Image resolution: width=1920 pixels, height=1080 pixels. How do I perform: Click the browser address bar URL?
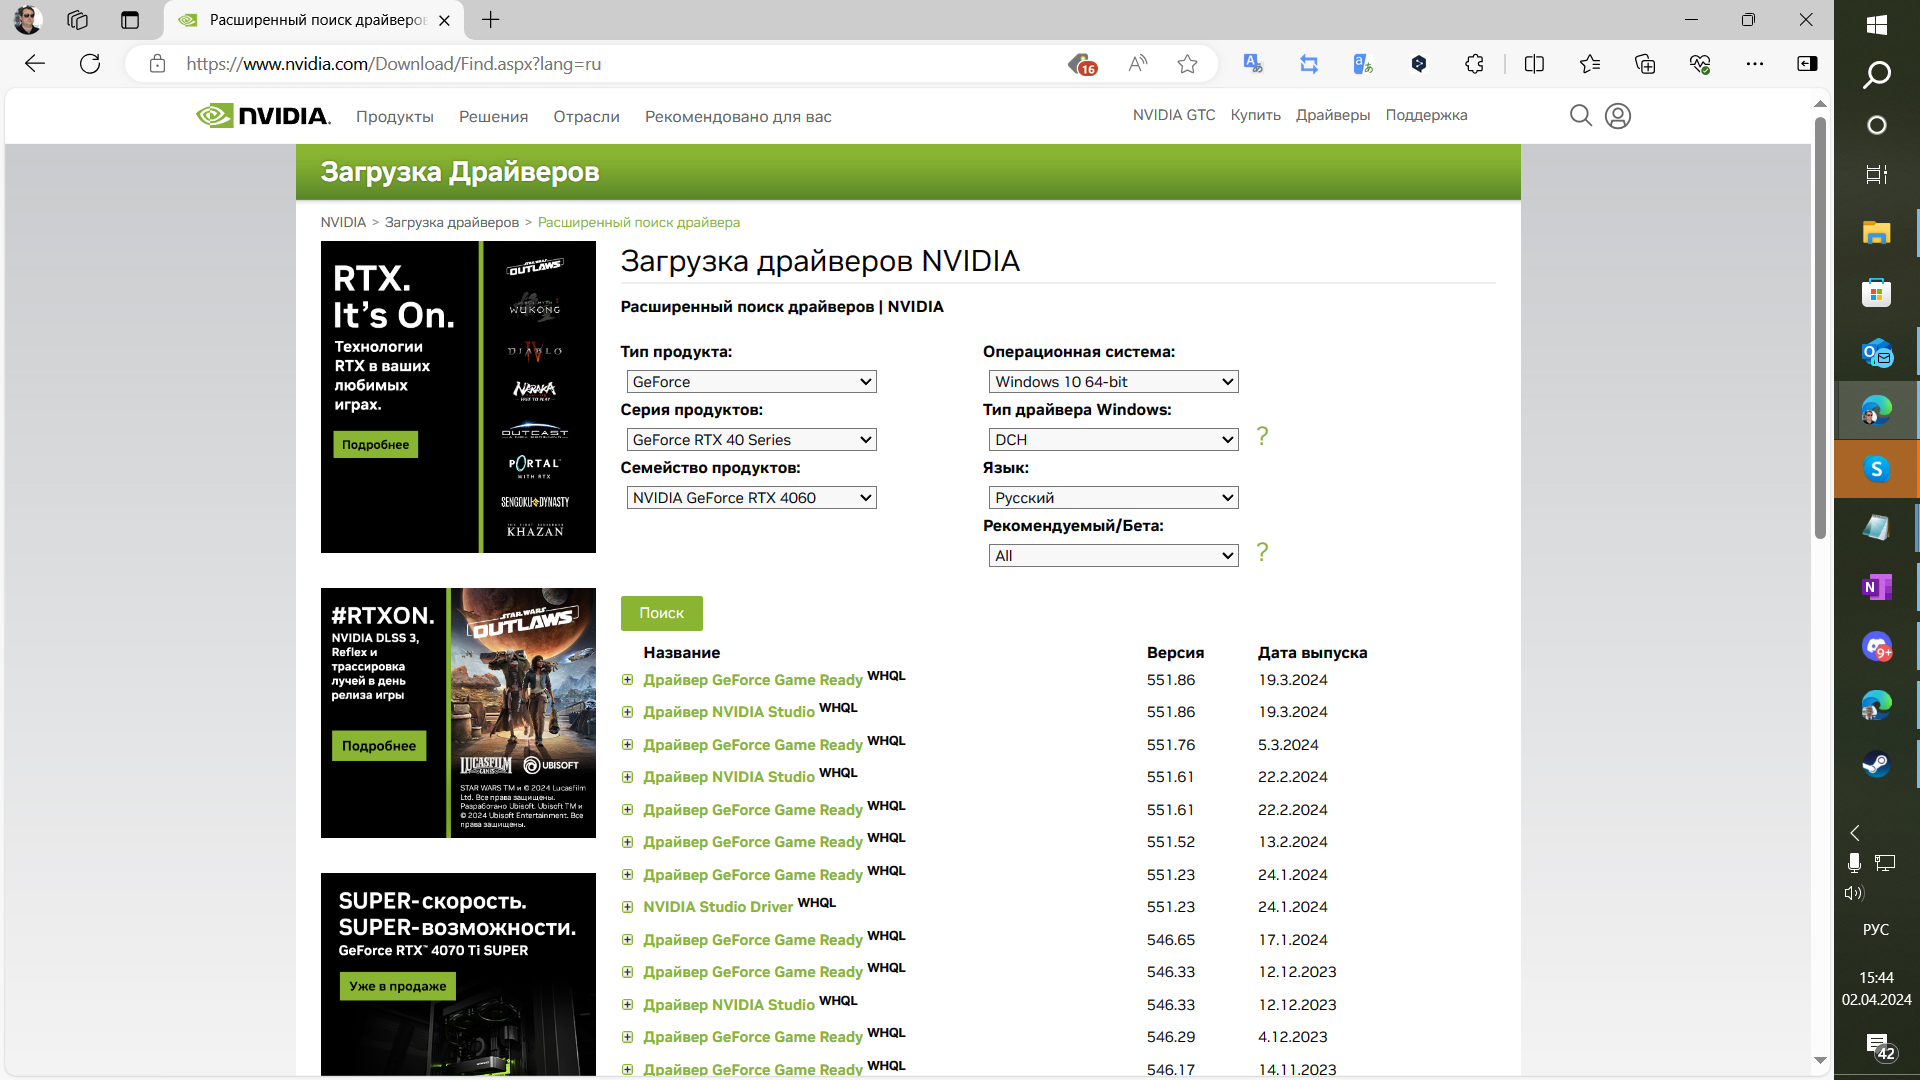click(x=394, y=64)
